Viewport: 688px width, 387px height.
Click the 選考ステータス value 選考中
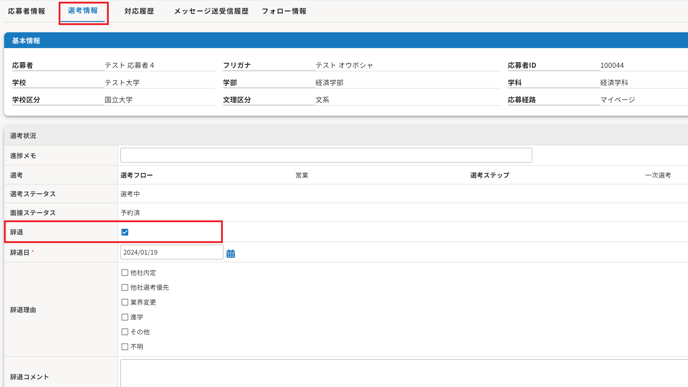[x=130, y=194]
